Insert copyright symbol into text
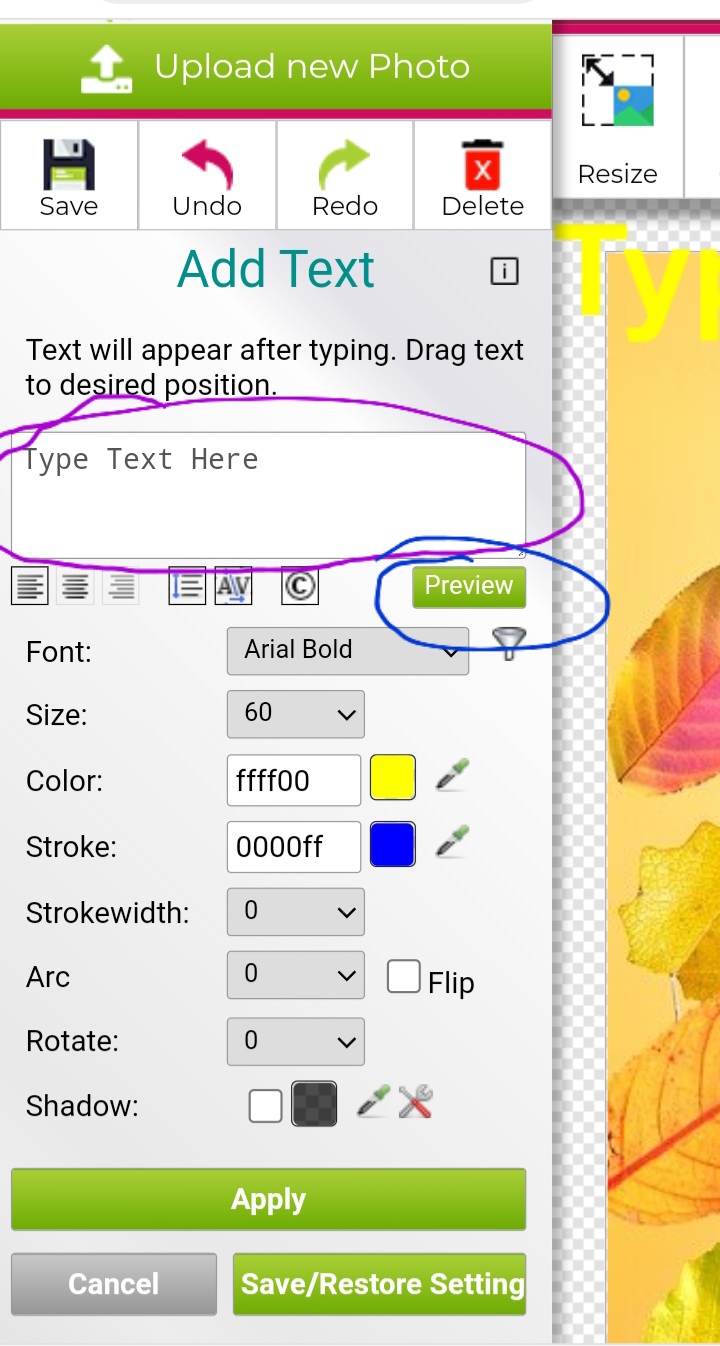The image size is (720, 1346). click(x=299, y=586)
